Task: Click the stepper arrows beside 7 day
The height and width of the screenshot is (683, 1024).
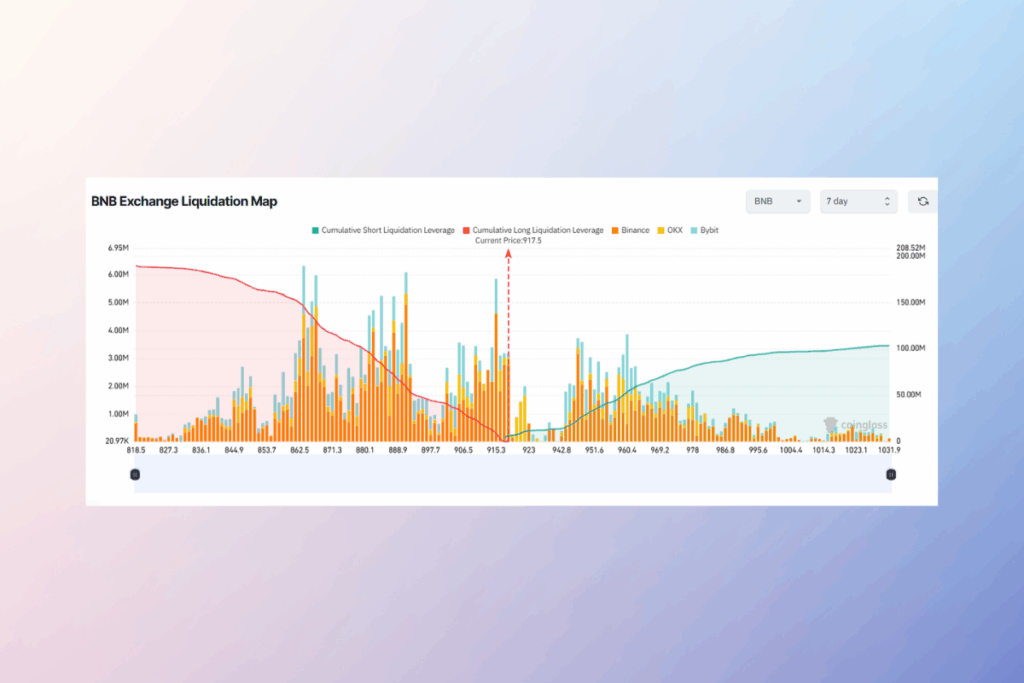Action: pyautogui.click(x=888, y=201)
